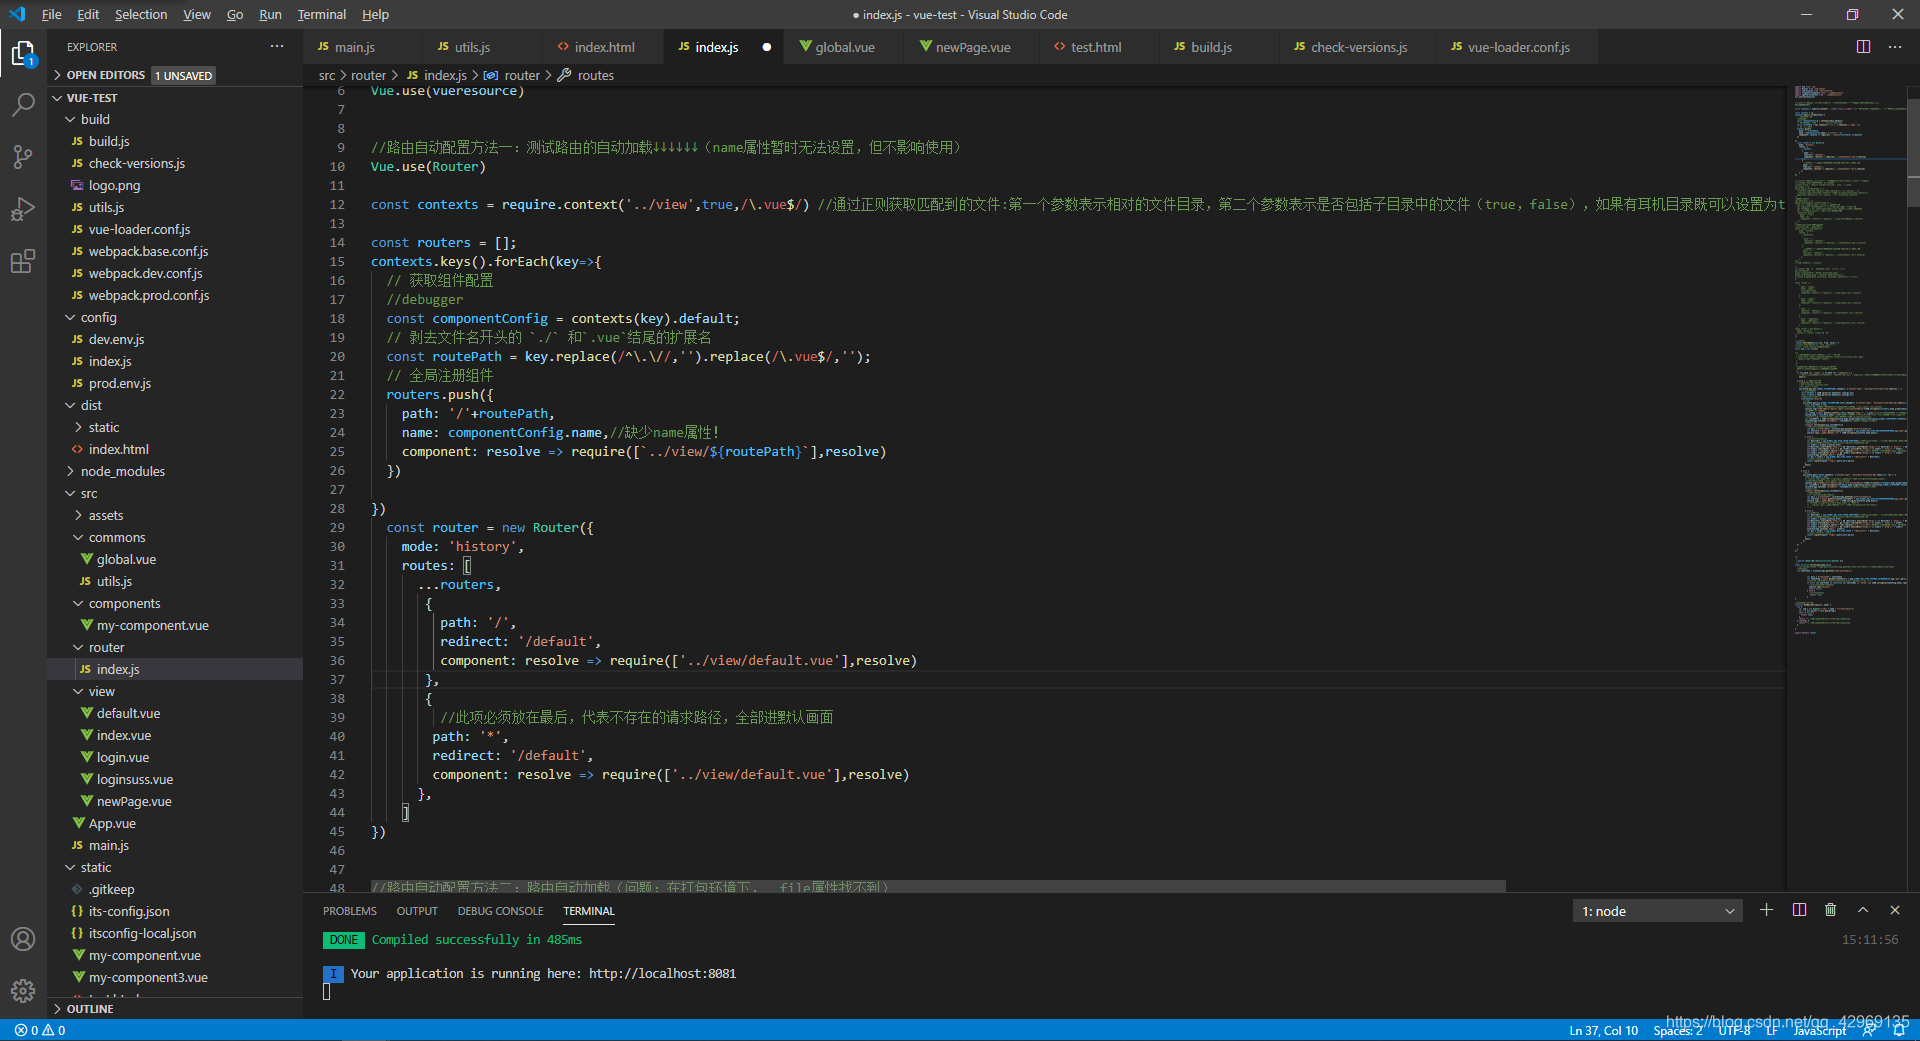Viewport: 1920px width, 1041px height.
Task: Click errors and warnings status indicator
Action: tap(40, 1030)
